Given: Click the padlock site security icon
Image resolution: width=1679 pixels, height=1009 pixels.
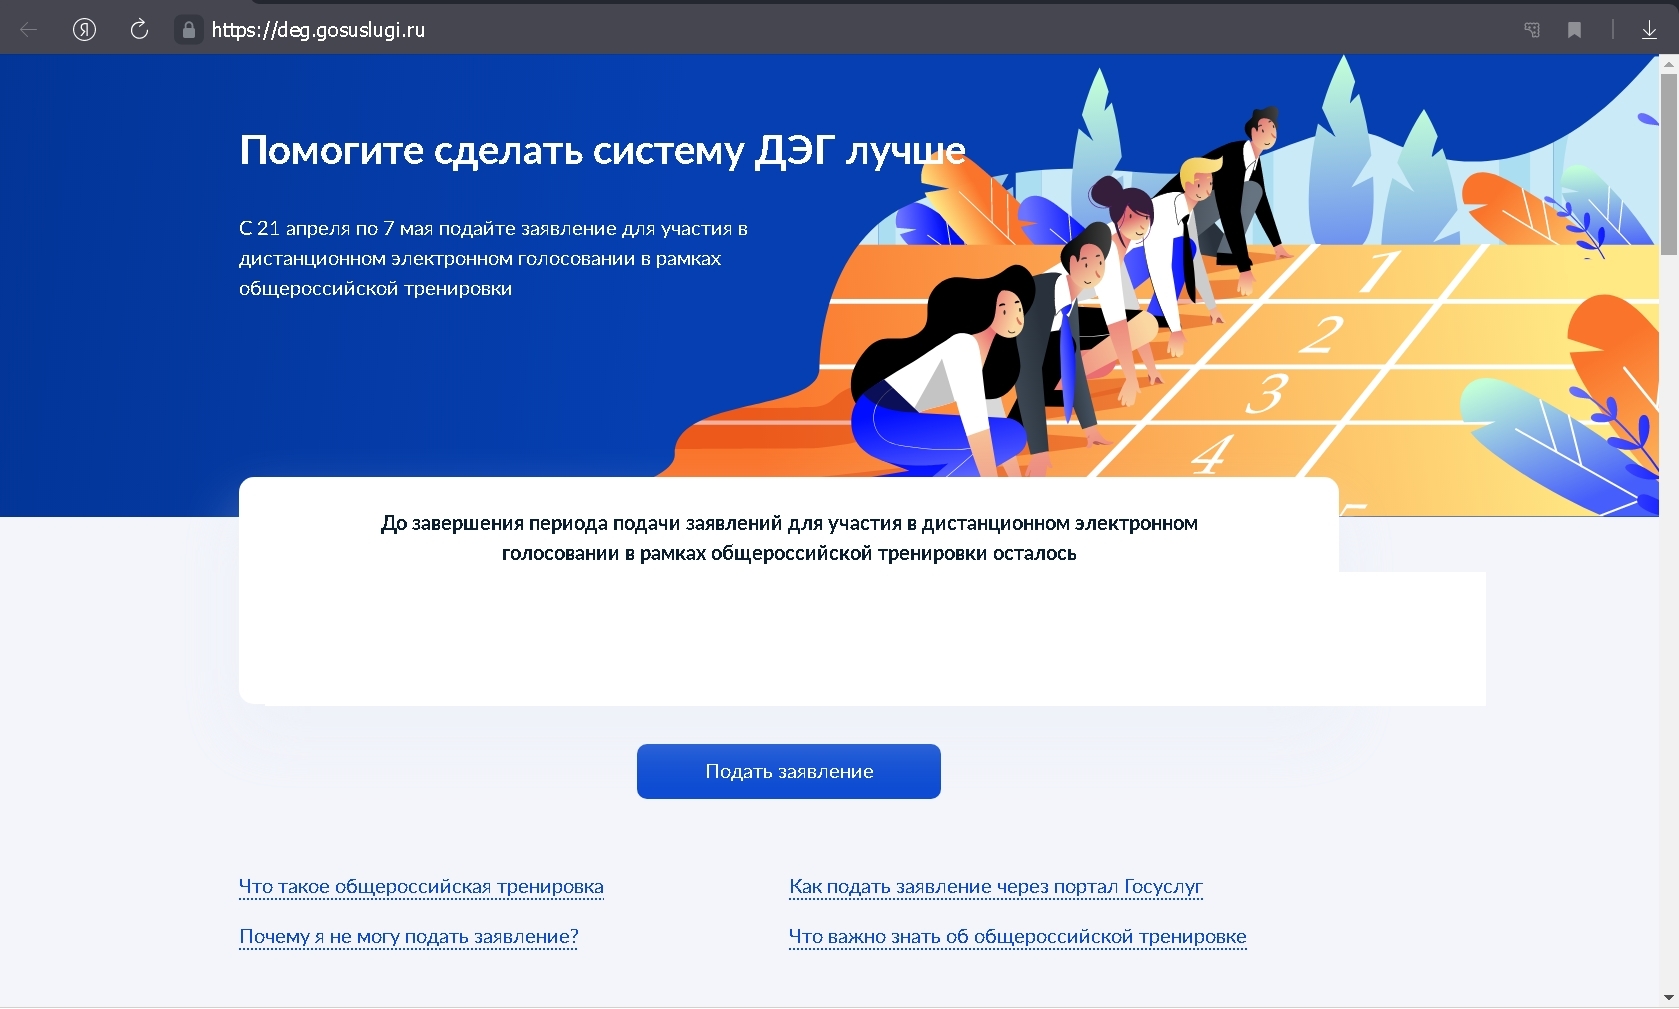Looking at the screenshot, I should coord(188,30).
